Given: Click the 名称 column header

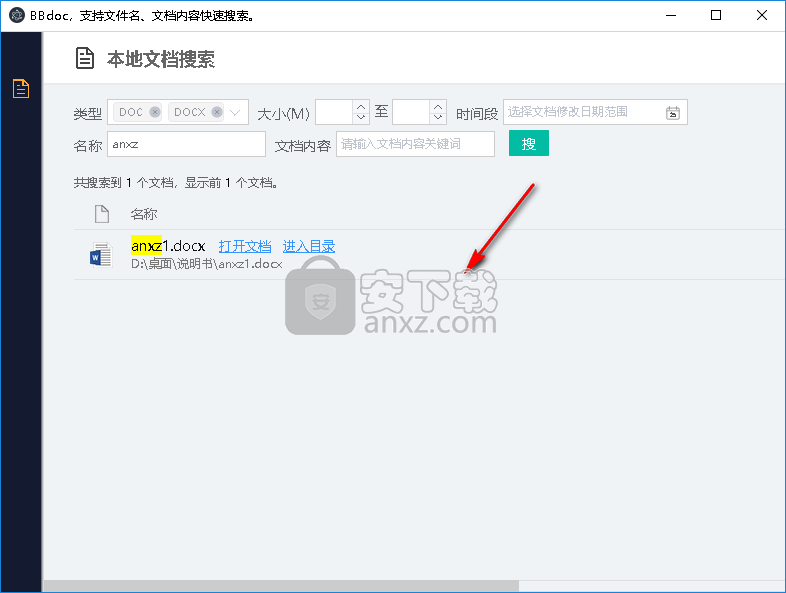Looking at the screenshot, I should tap(143, 214).
